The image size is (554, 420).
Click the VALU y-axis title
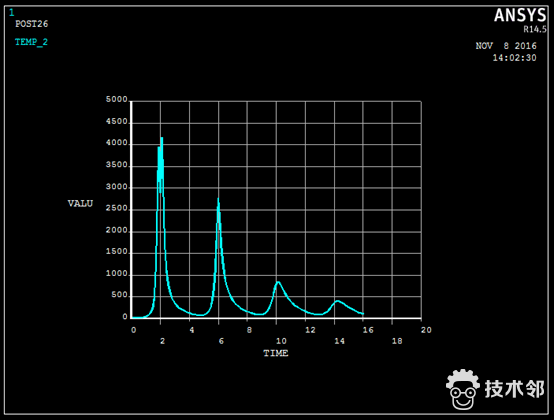click(80, 203)
